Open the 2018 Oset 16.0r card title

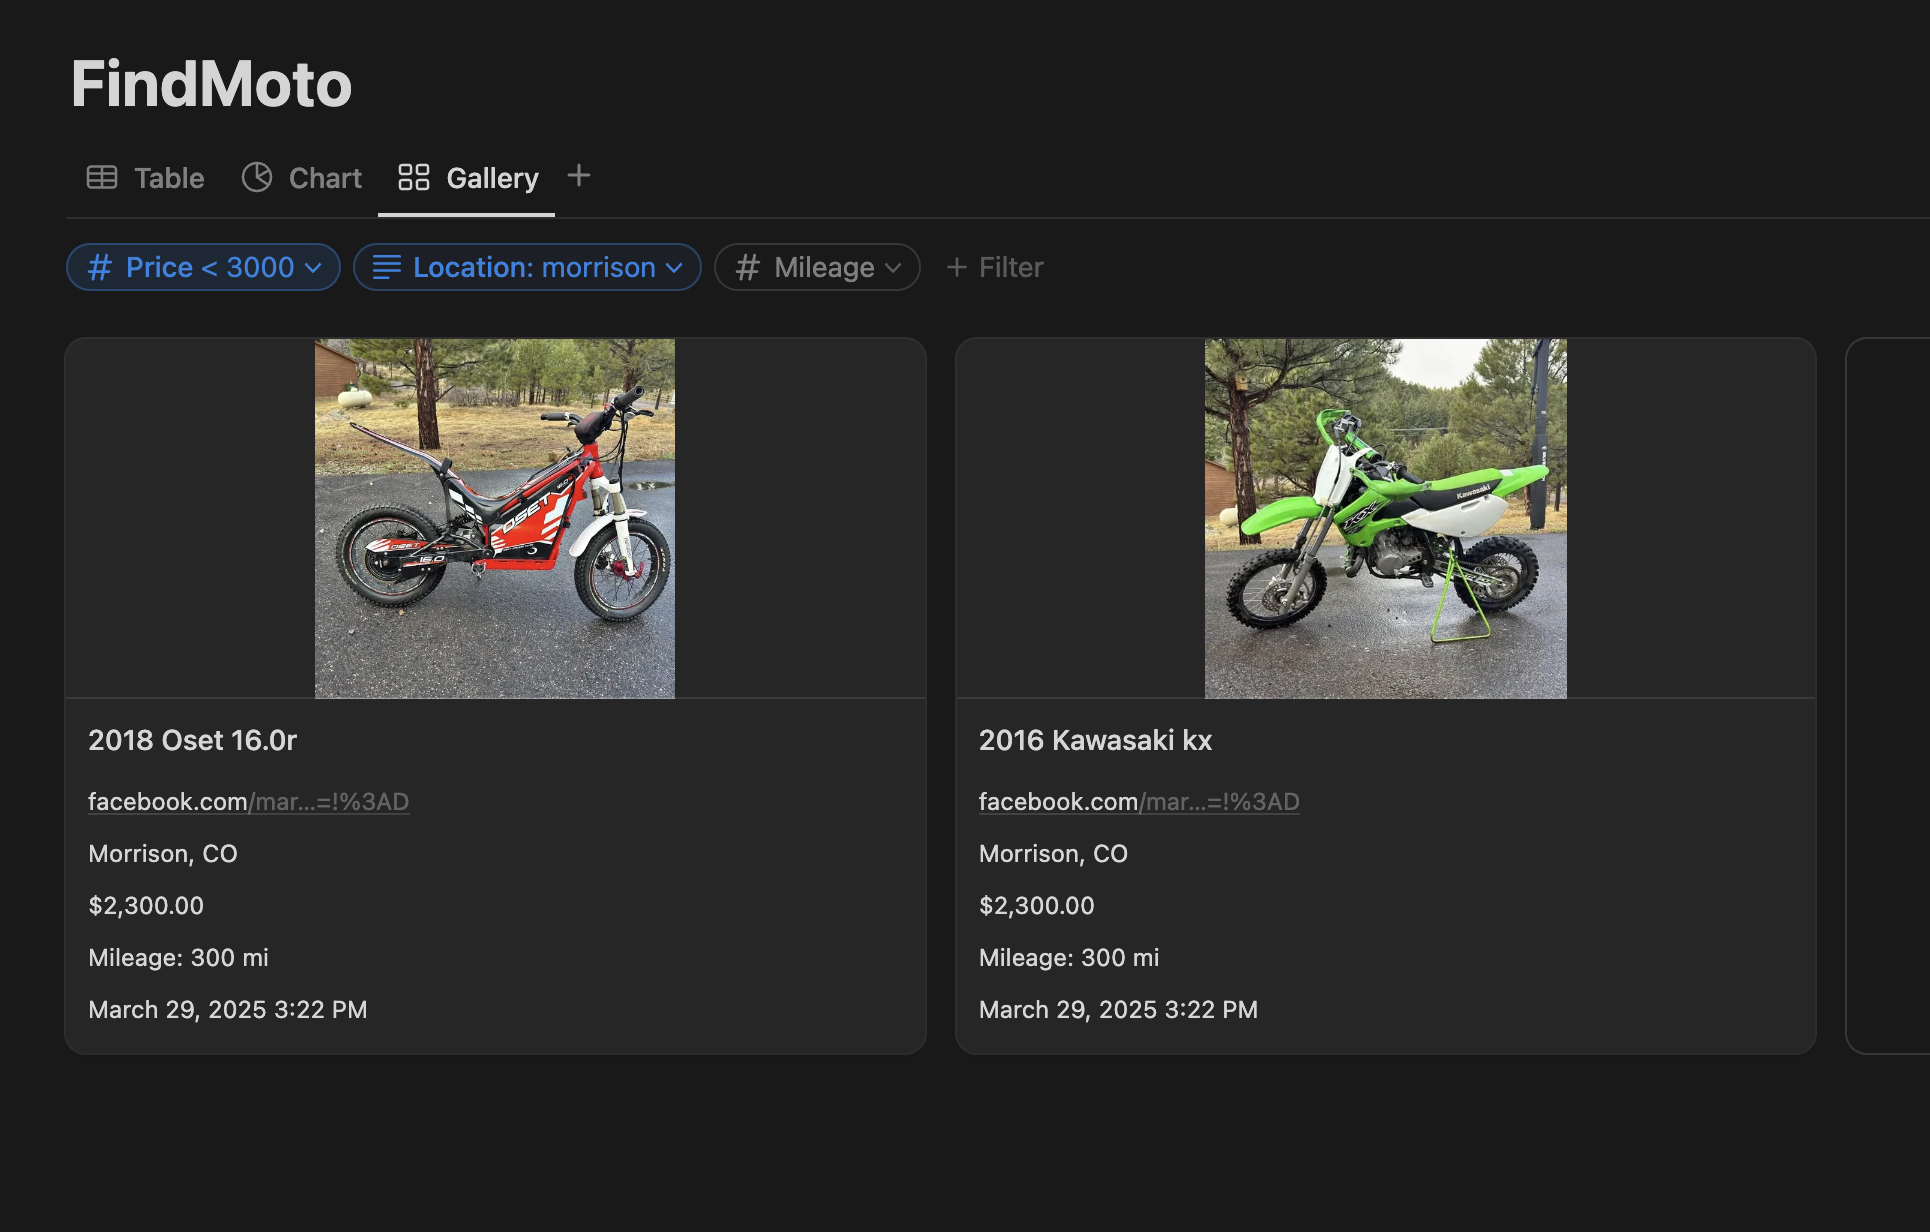pyautogui.click(x=192, y=740)
